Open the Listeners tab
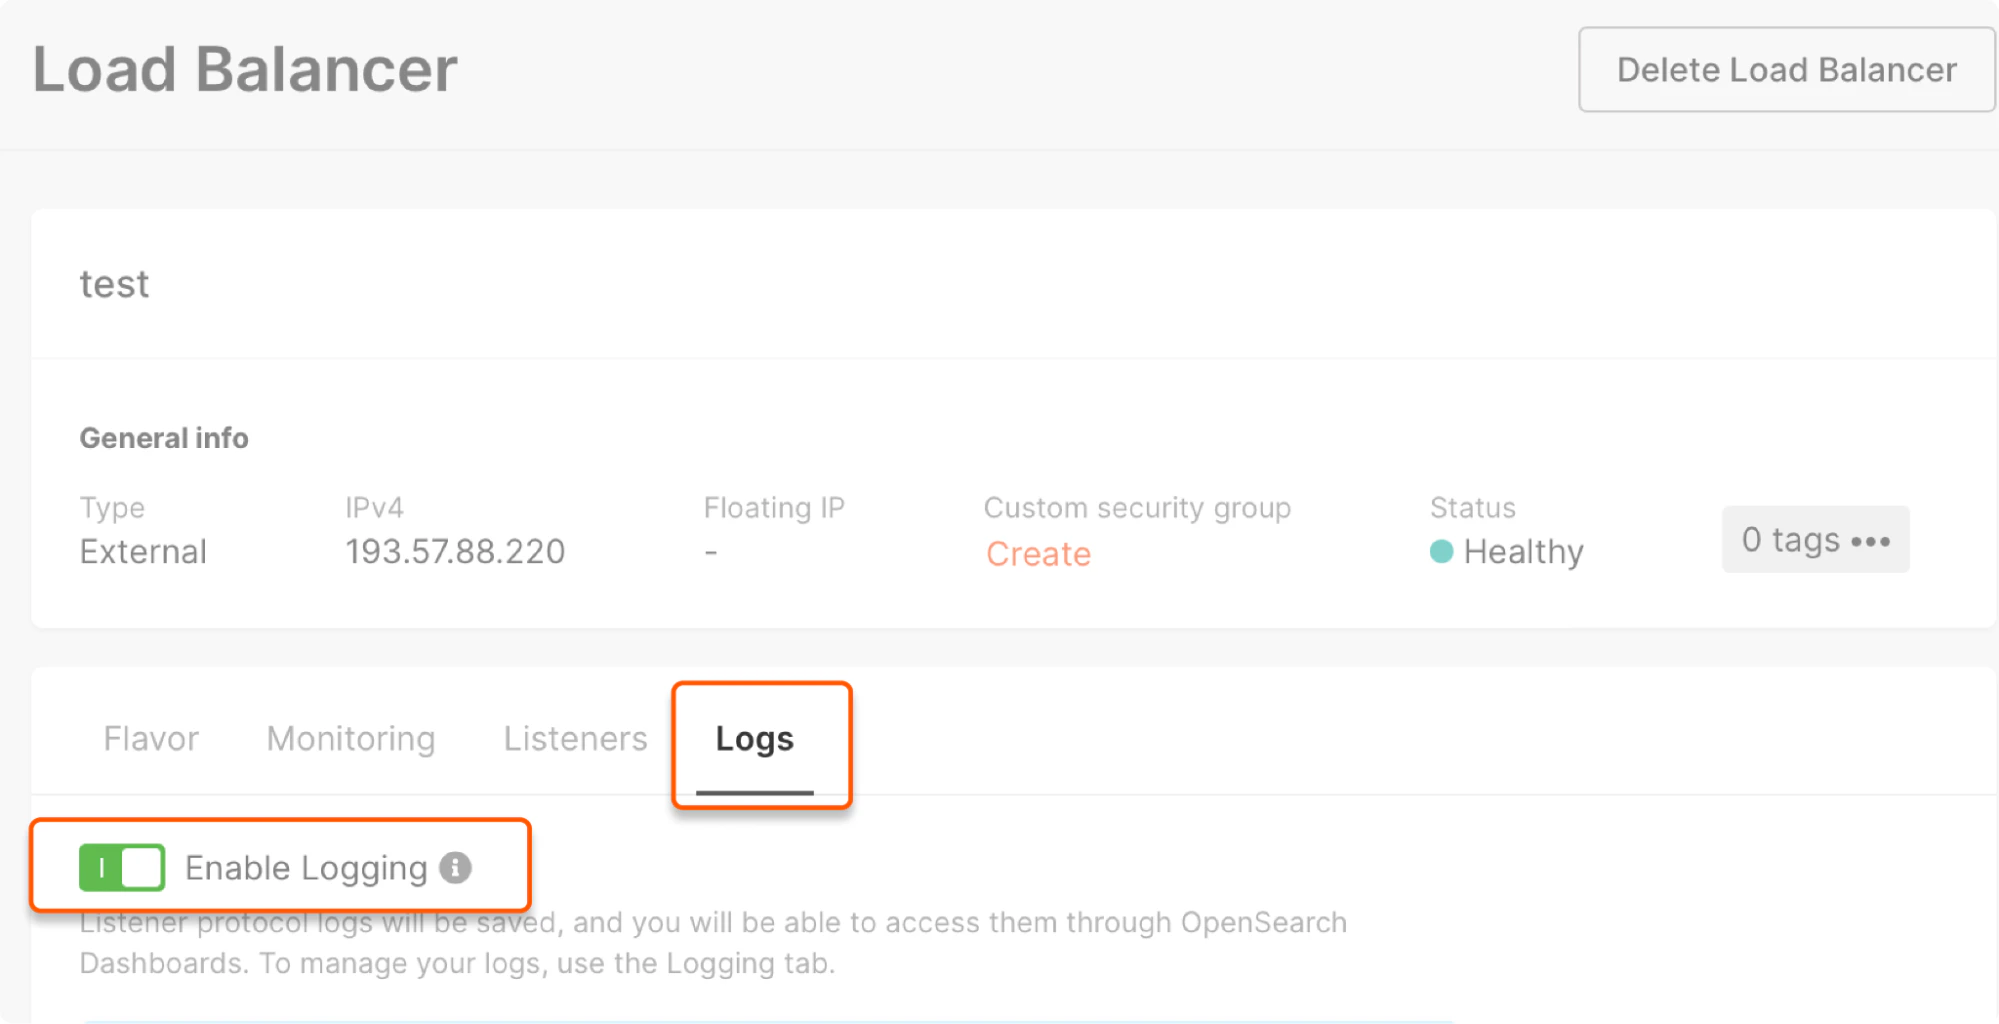Screen dimensions: 1999x1024 coord(574,738)
